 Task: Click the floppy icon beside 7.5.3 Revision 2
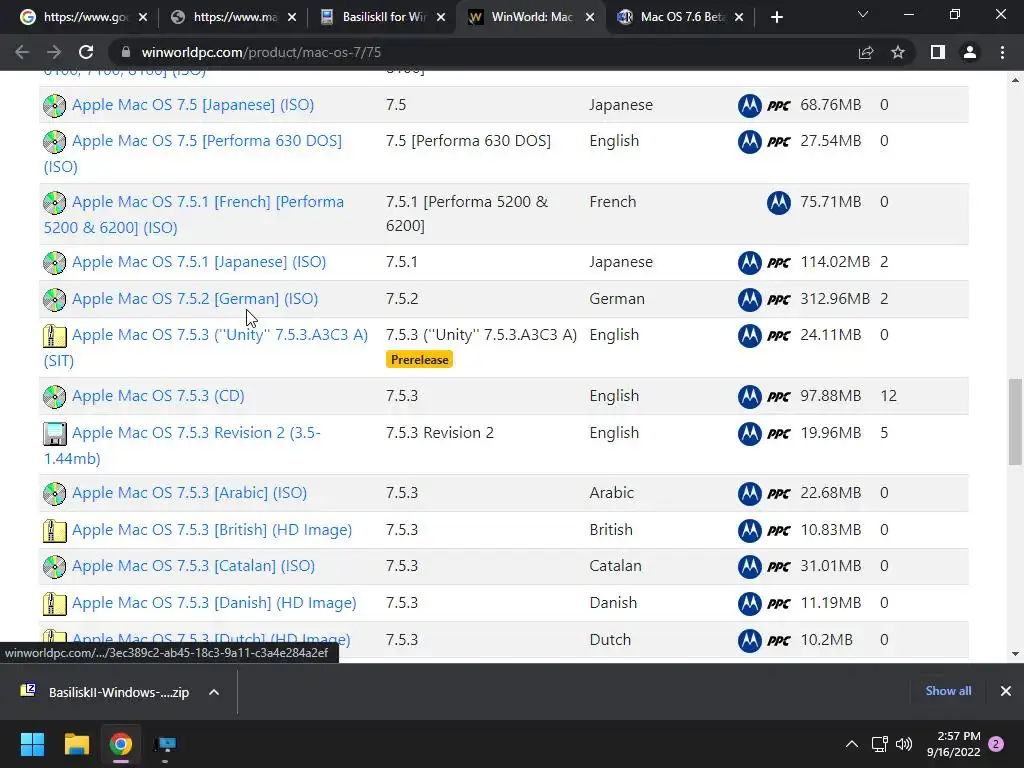[55, 434]
